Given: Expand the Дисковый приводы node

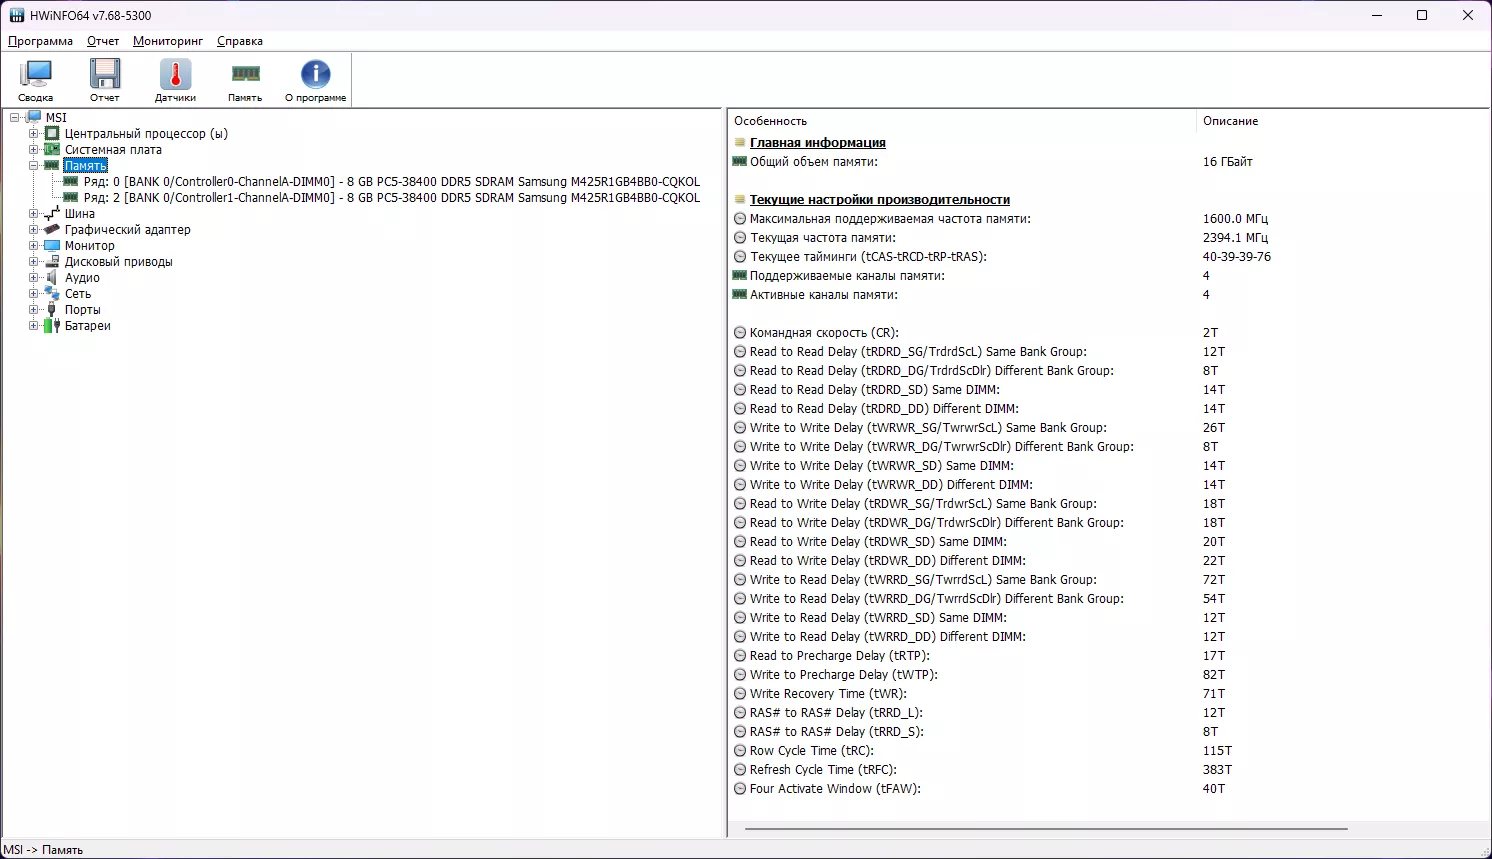Looking at the screenshot, I should tap(34, 262).
